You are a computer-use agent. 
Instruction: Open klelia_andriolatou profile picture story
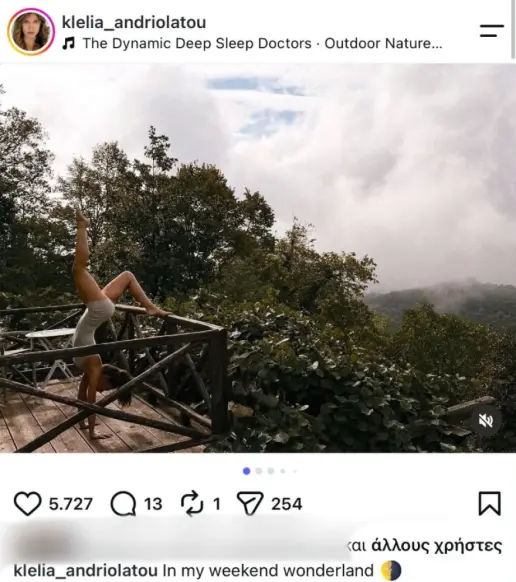(x=31, y=32)
